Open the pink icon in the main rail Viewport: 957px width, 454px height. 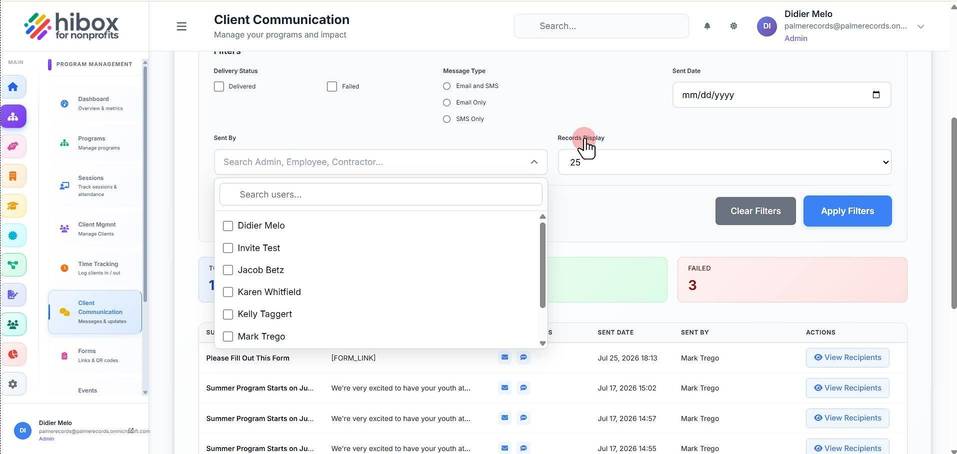pos(13,146)
